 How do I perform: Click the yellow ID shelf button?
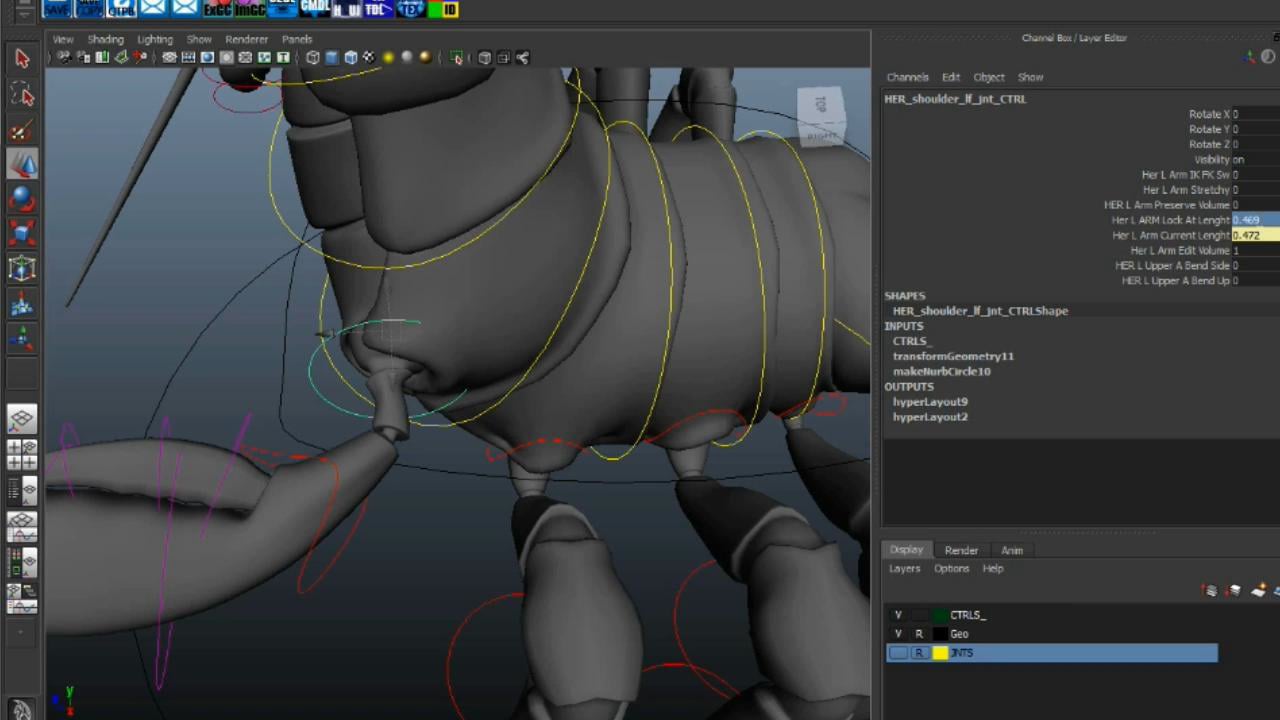point(448,9)
